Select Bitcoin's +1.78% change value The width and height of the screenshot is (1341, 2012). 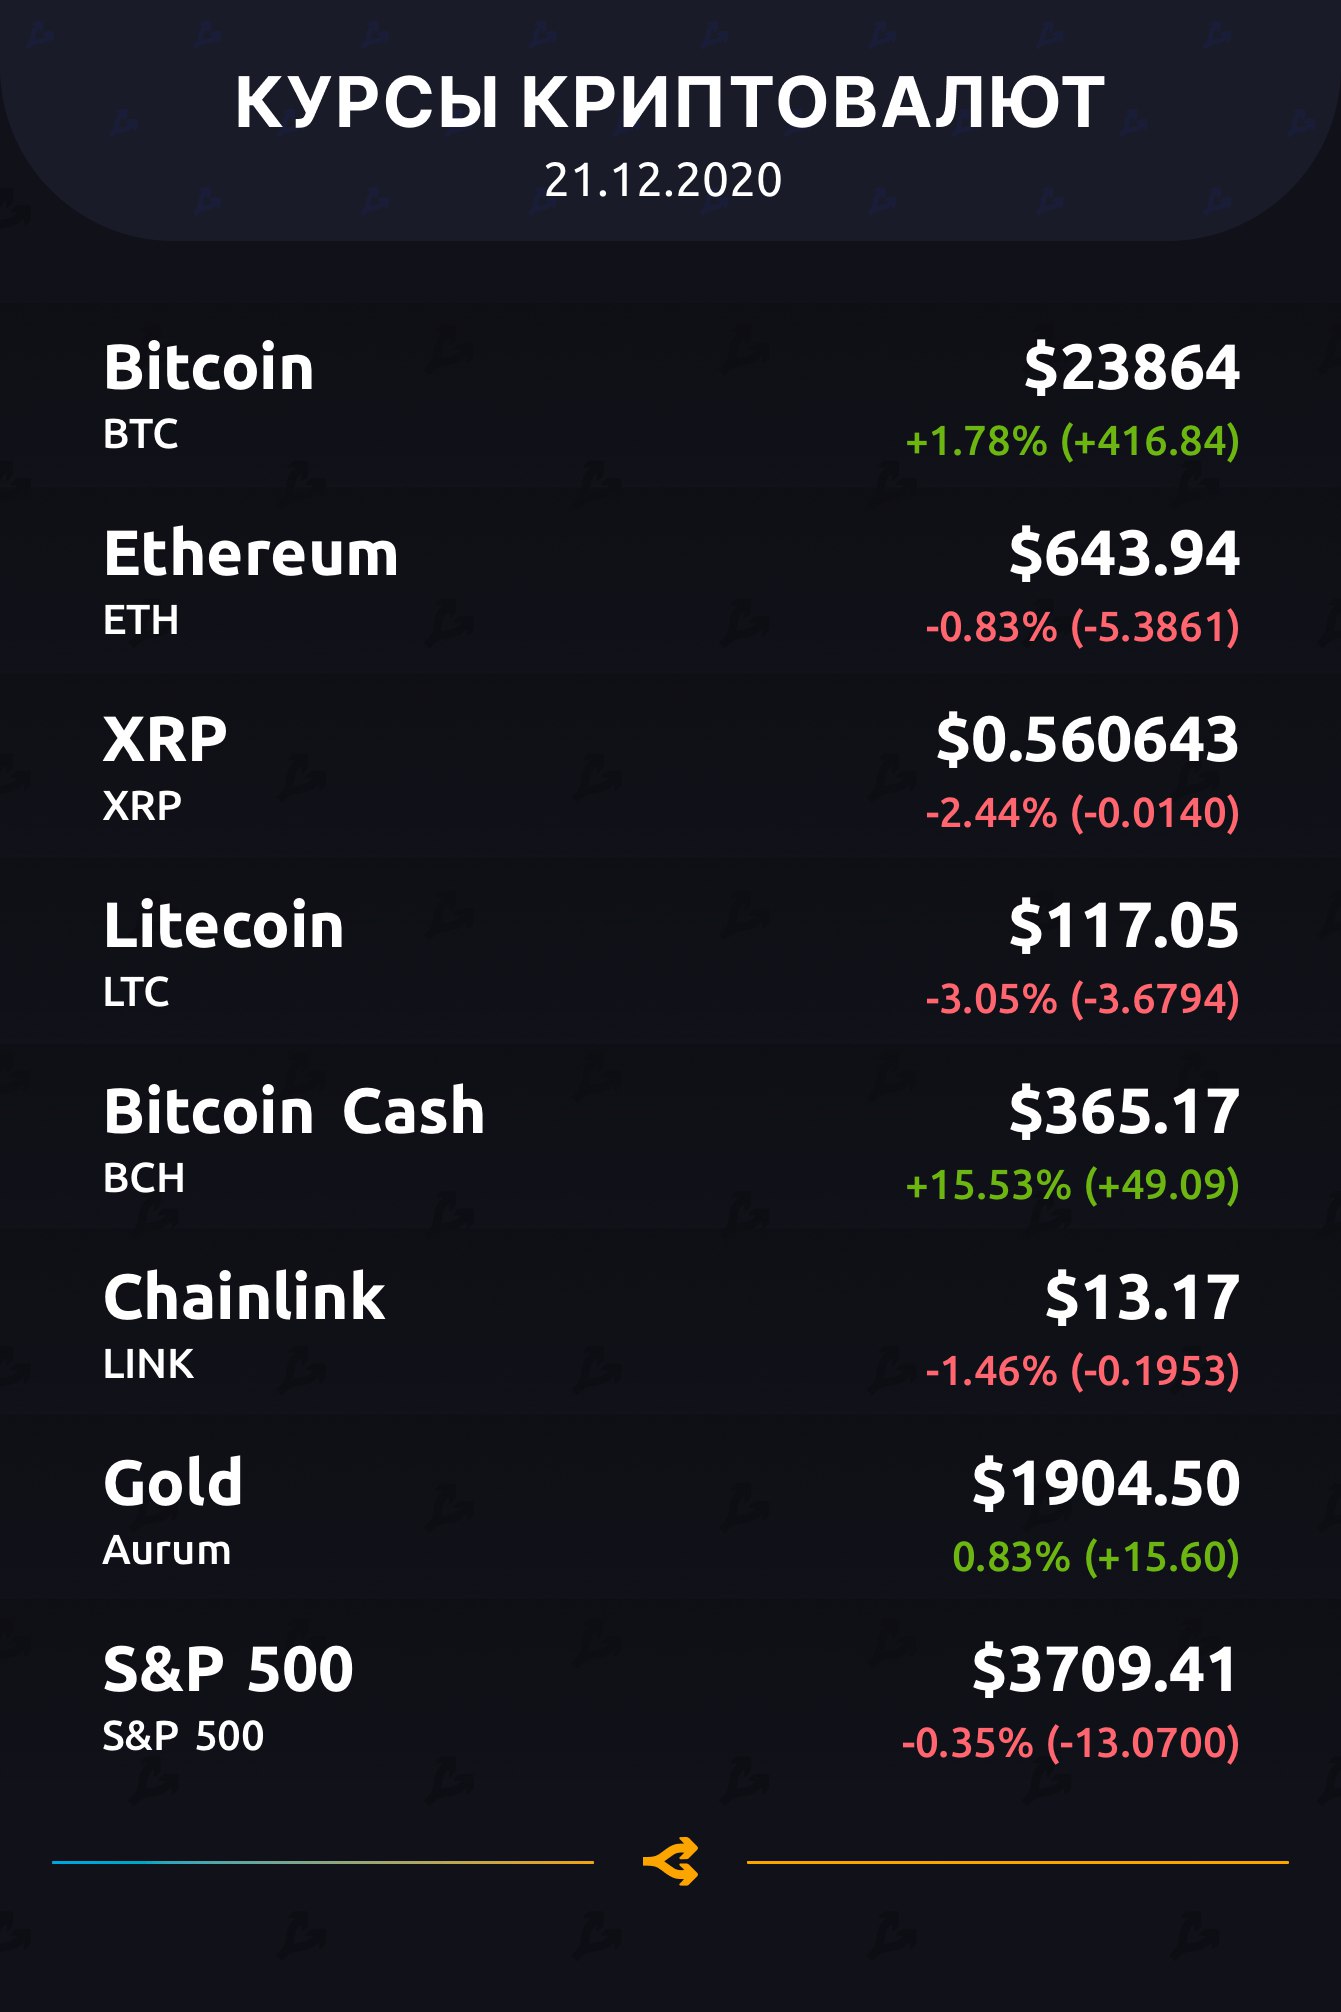[1072, 441]
